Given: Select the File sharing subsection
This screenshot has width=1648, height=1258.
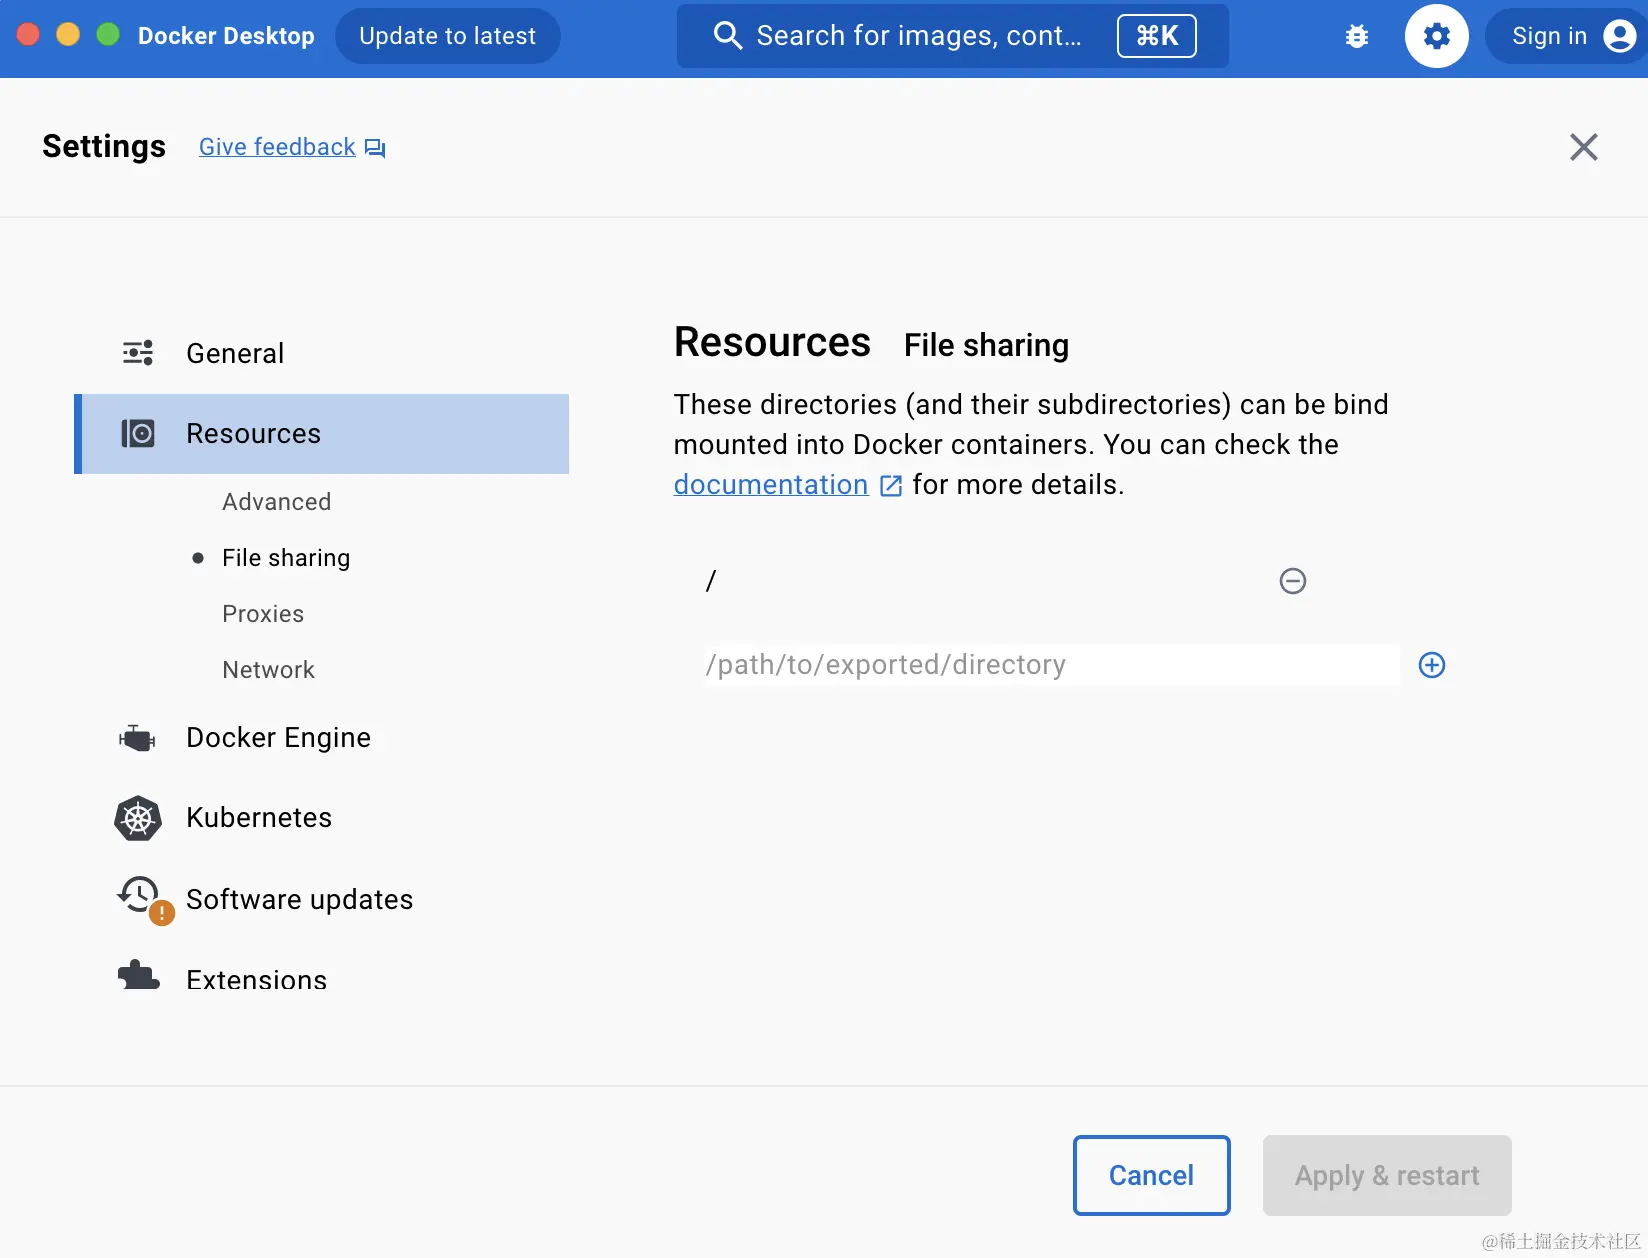Looking at the screenshot, I should click(x=286, y=558).
